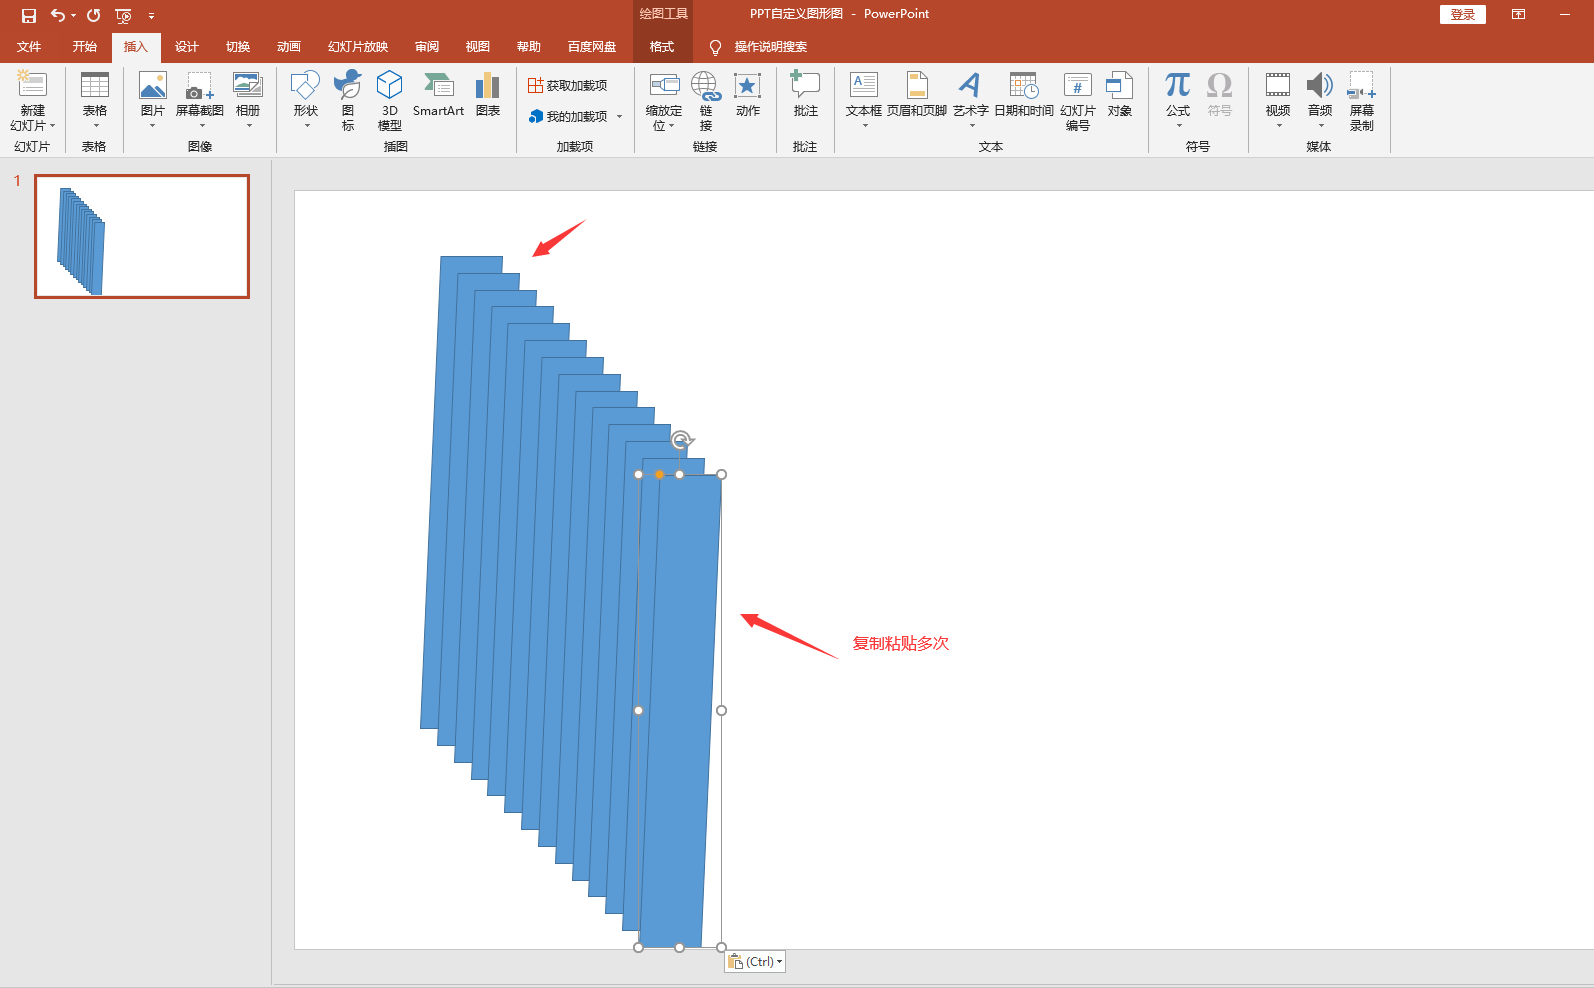This screenshot has height=988, width=1594.
Task: Click the 屏幕录制 screen recording icon
Action: [1361, 100]
